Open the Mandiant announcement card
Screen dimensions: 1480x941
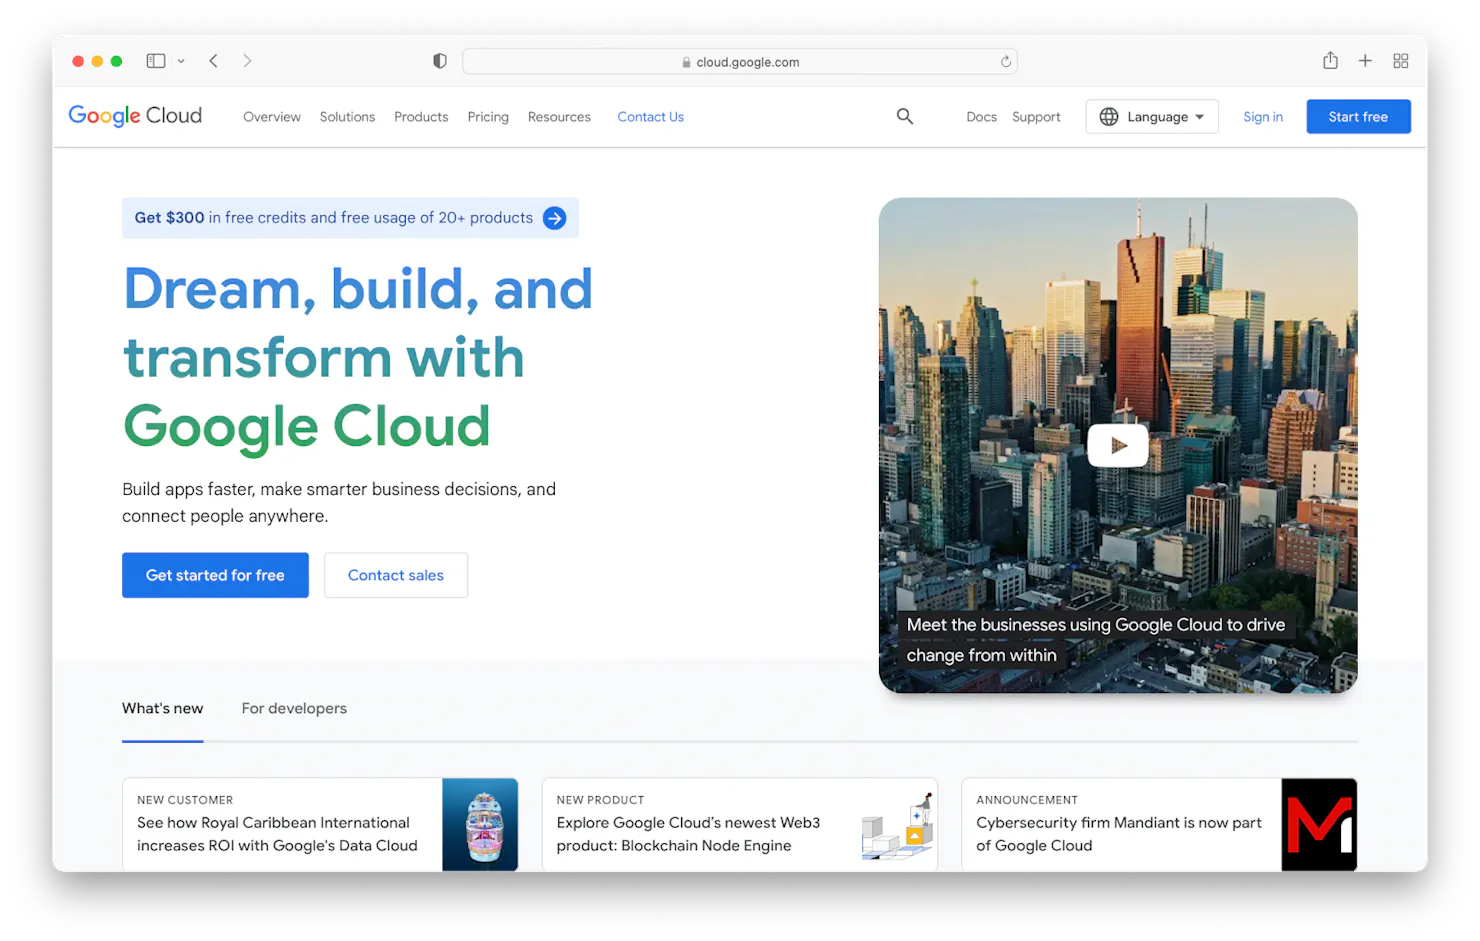pos(1159,824)
